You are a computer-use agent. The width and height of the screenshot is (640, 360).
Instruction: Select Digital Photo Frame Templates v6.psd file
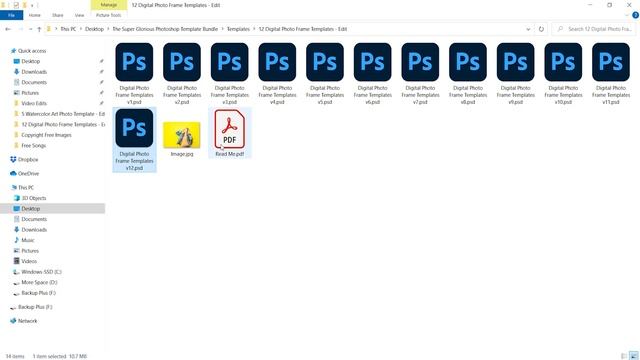[x=373, y=73]
